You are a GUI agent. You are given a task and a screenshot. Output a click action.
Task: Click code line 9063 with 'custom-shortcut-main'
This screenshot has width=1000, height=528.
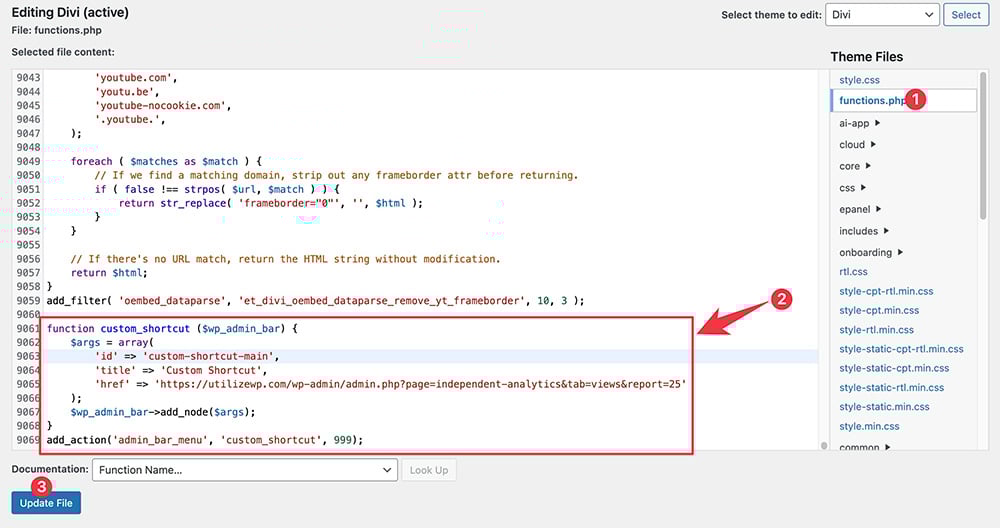(186, 356)
